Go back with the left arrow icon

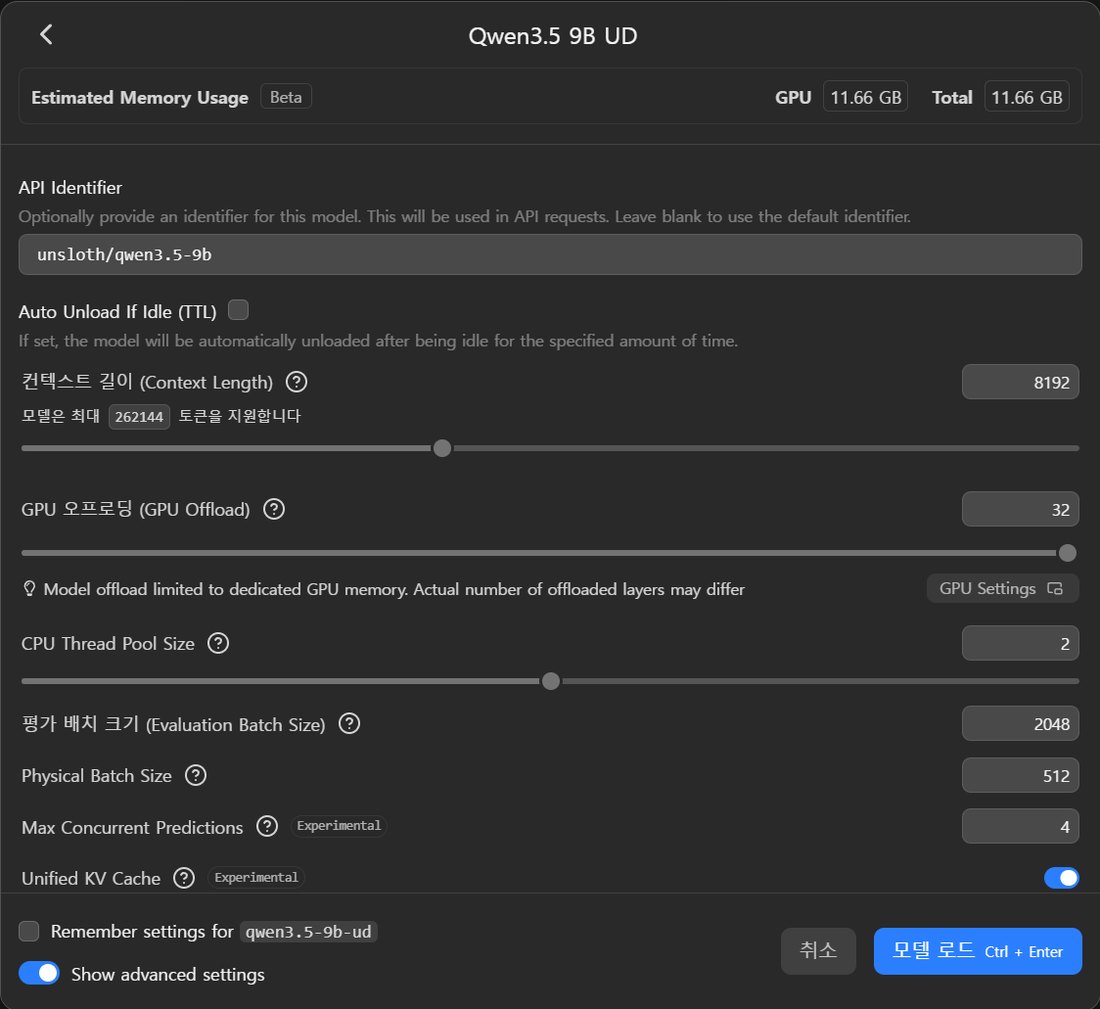pyautogui.click(x=46, y=34)
